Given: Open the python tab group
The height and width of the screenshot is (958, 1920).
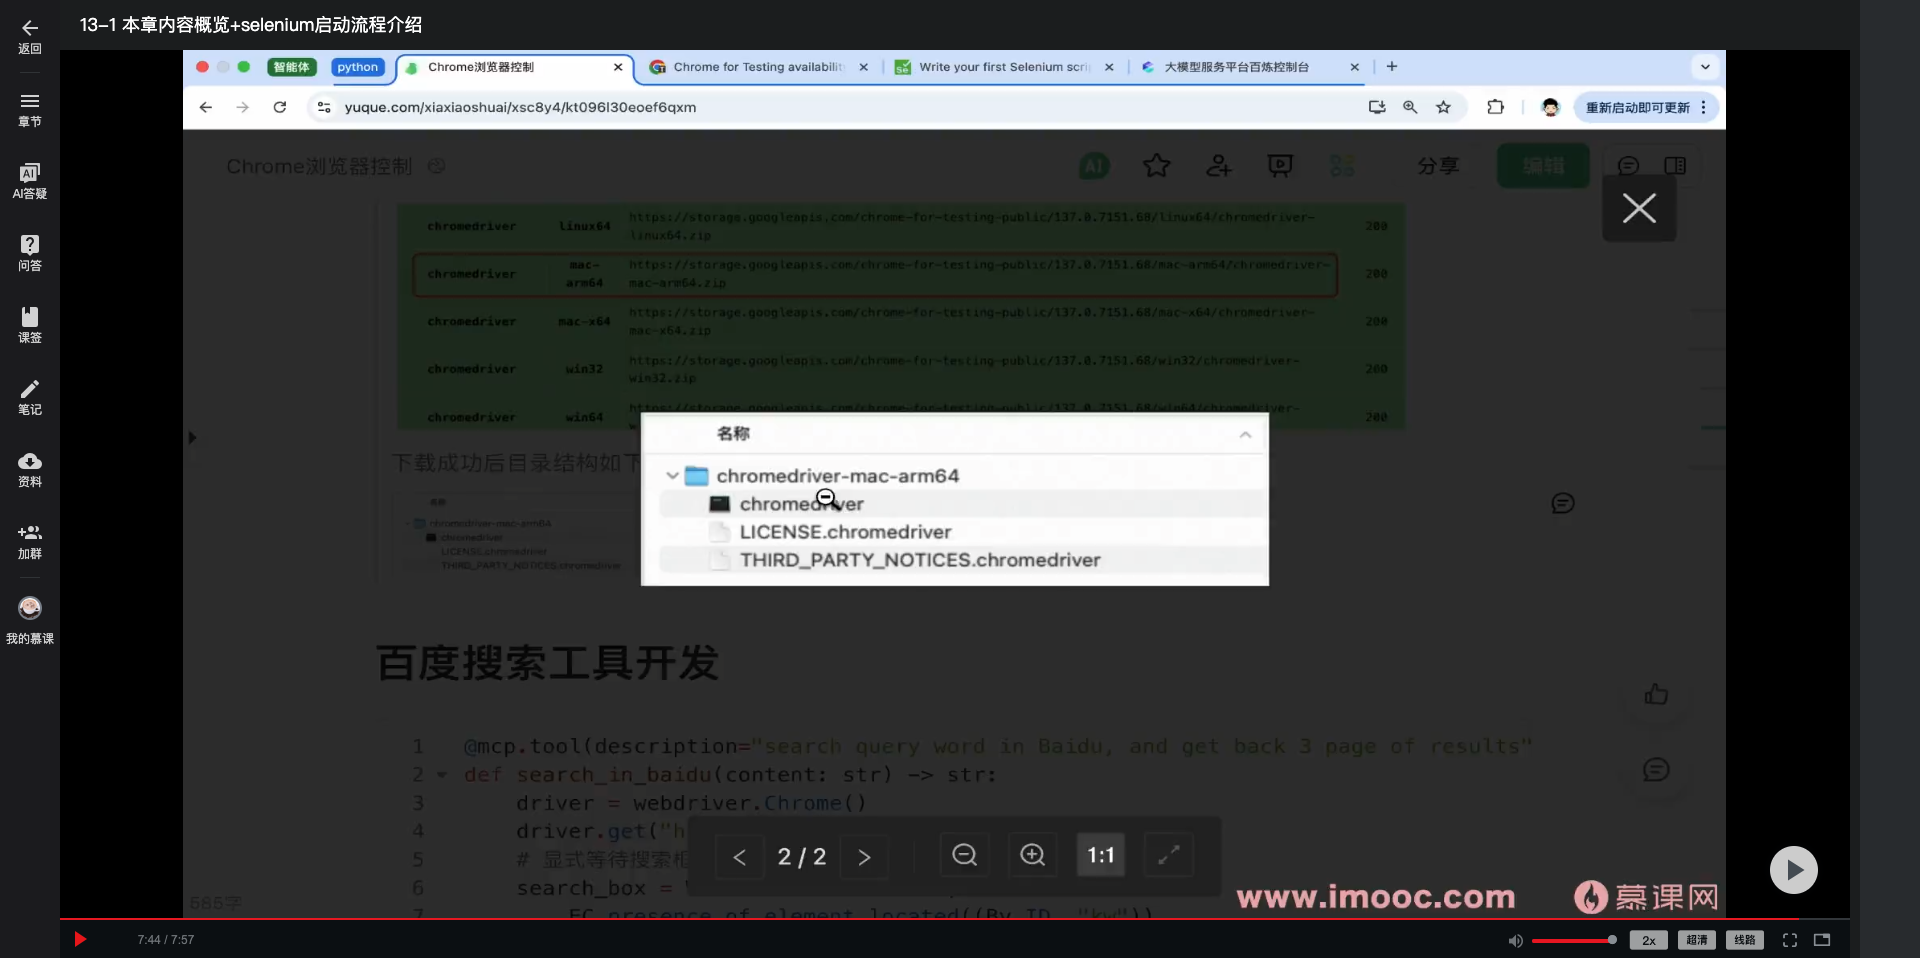Looking at the screenshot, I should 358,67.
